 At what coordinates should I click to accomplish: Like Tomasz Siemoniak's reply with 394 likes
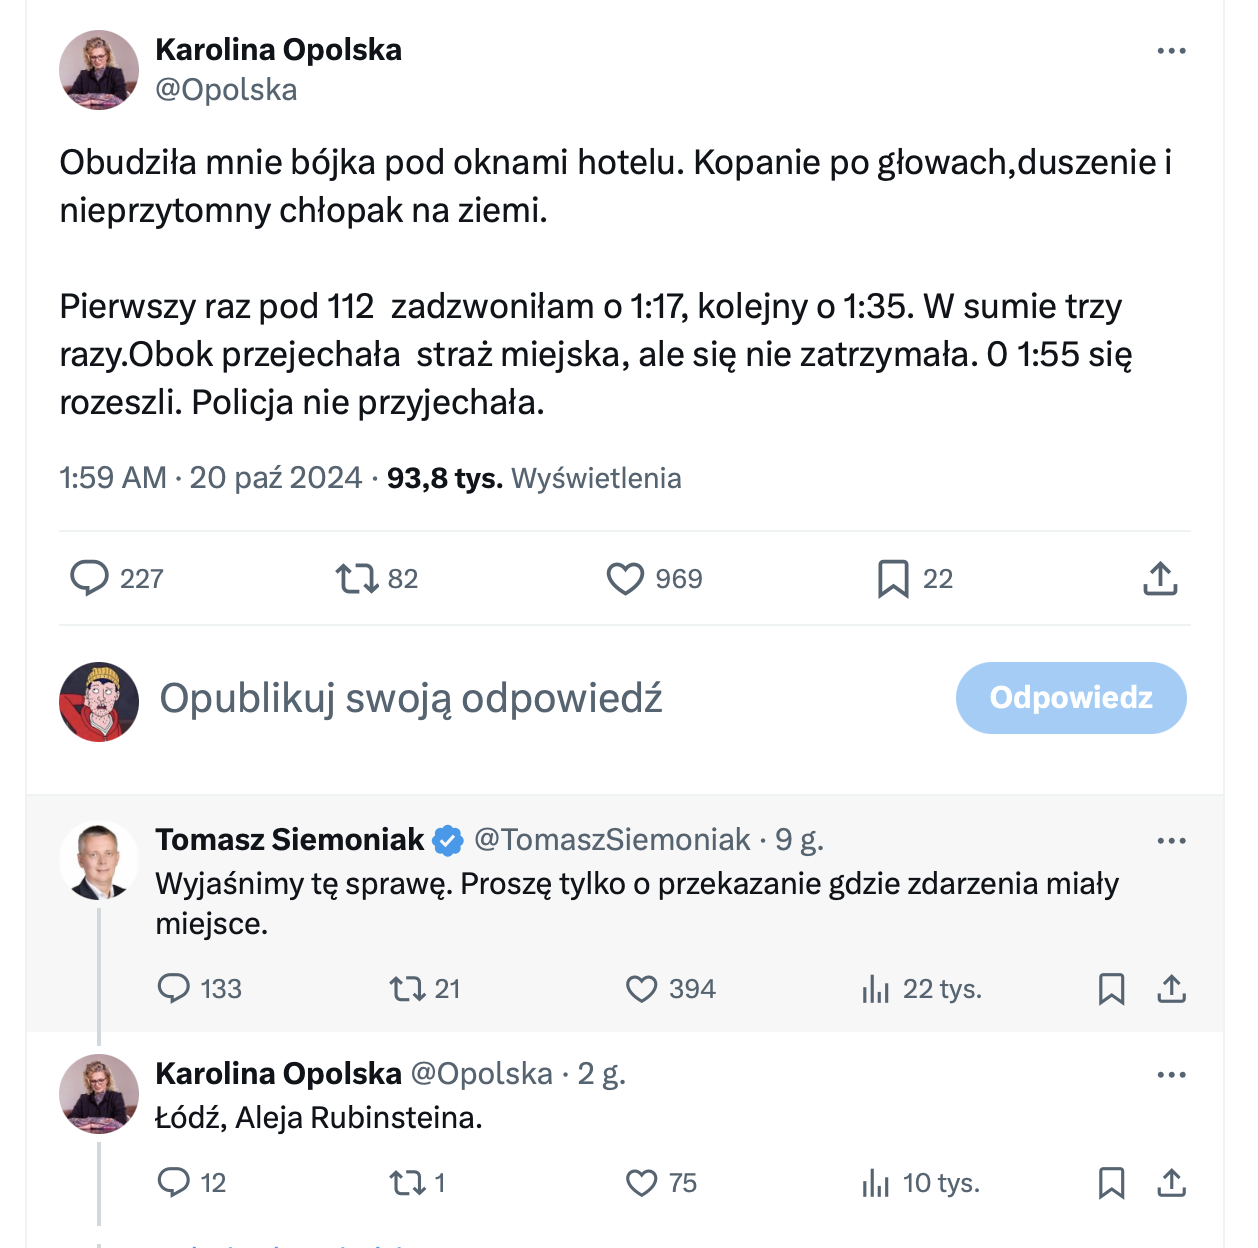coord(641,989)
